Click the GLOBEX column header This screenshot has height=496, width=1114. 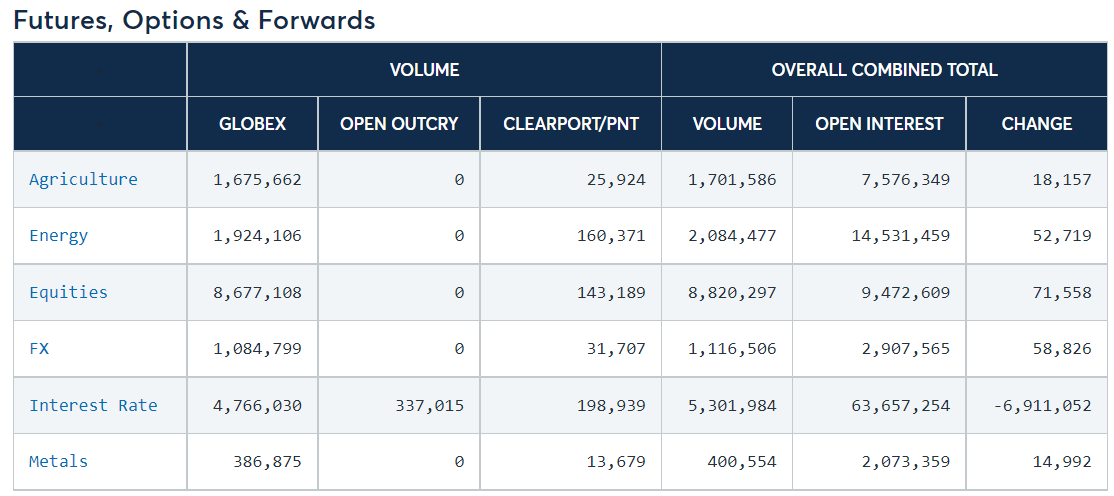(x=252, y=124)
